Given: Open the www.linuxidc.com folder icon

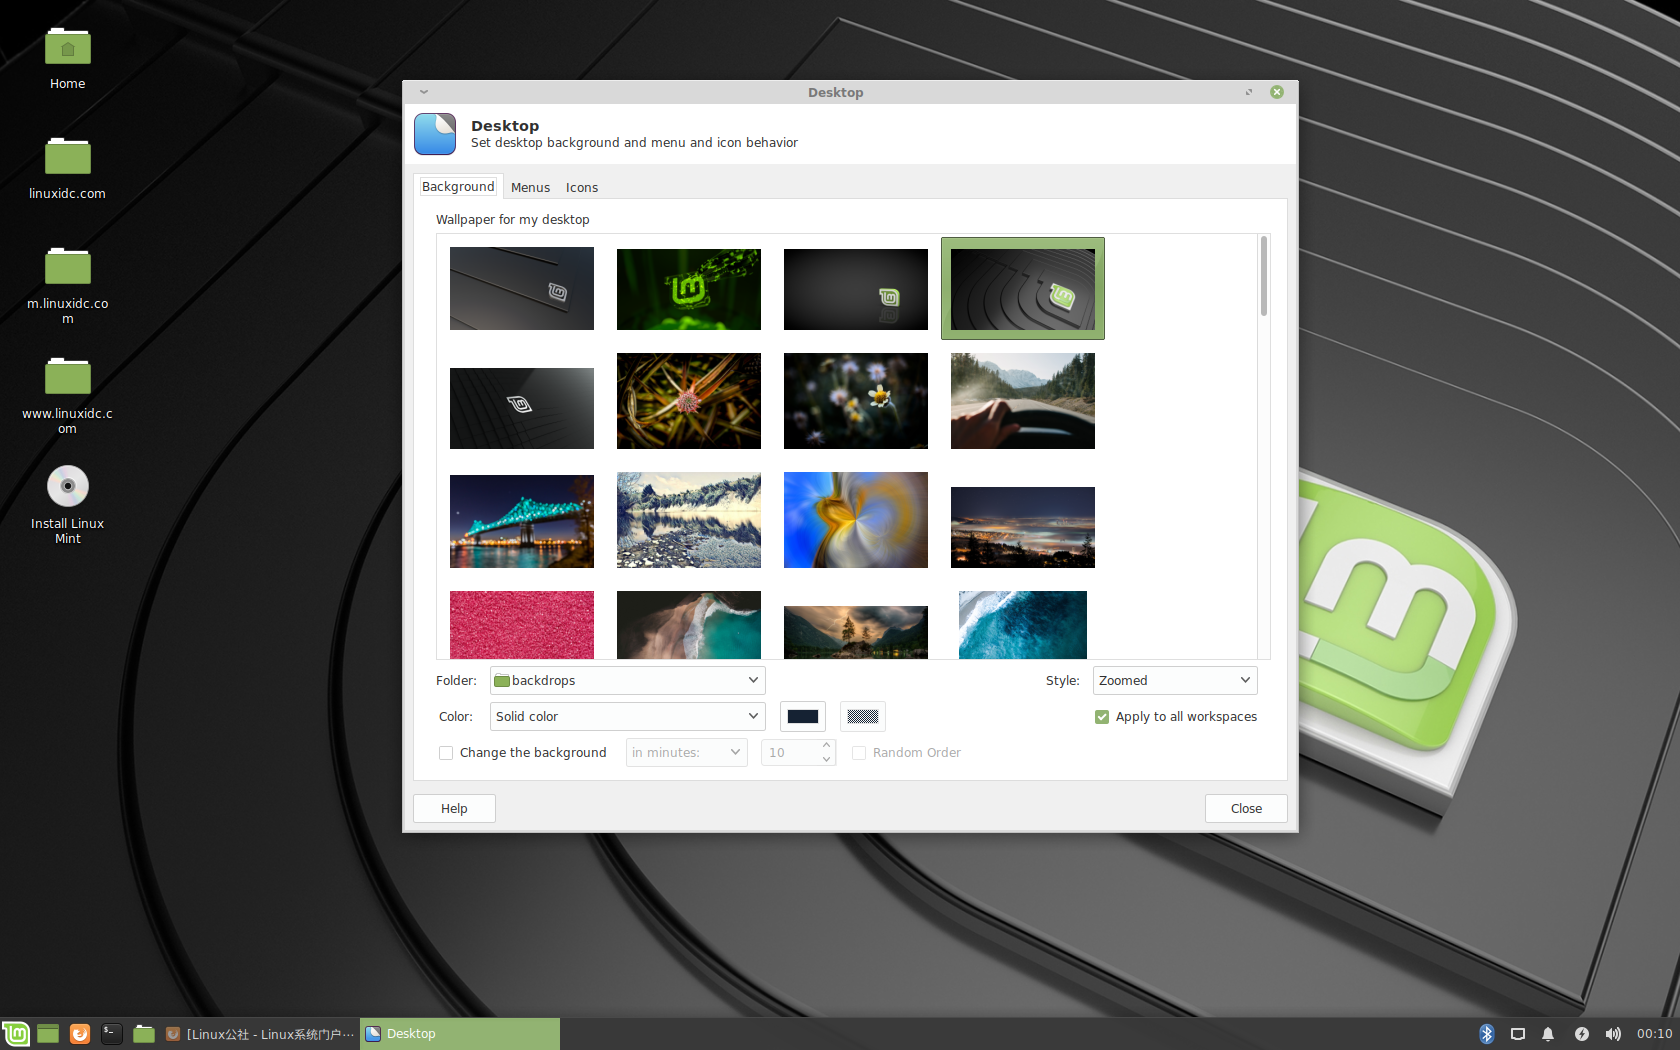Looking at the screenshot, I should [x=67, y=376].
